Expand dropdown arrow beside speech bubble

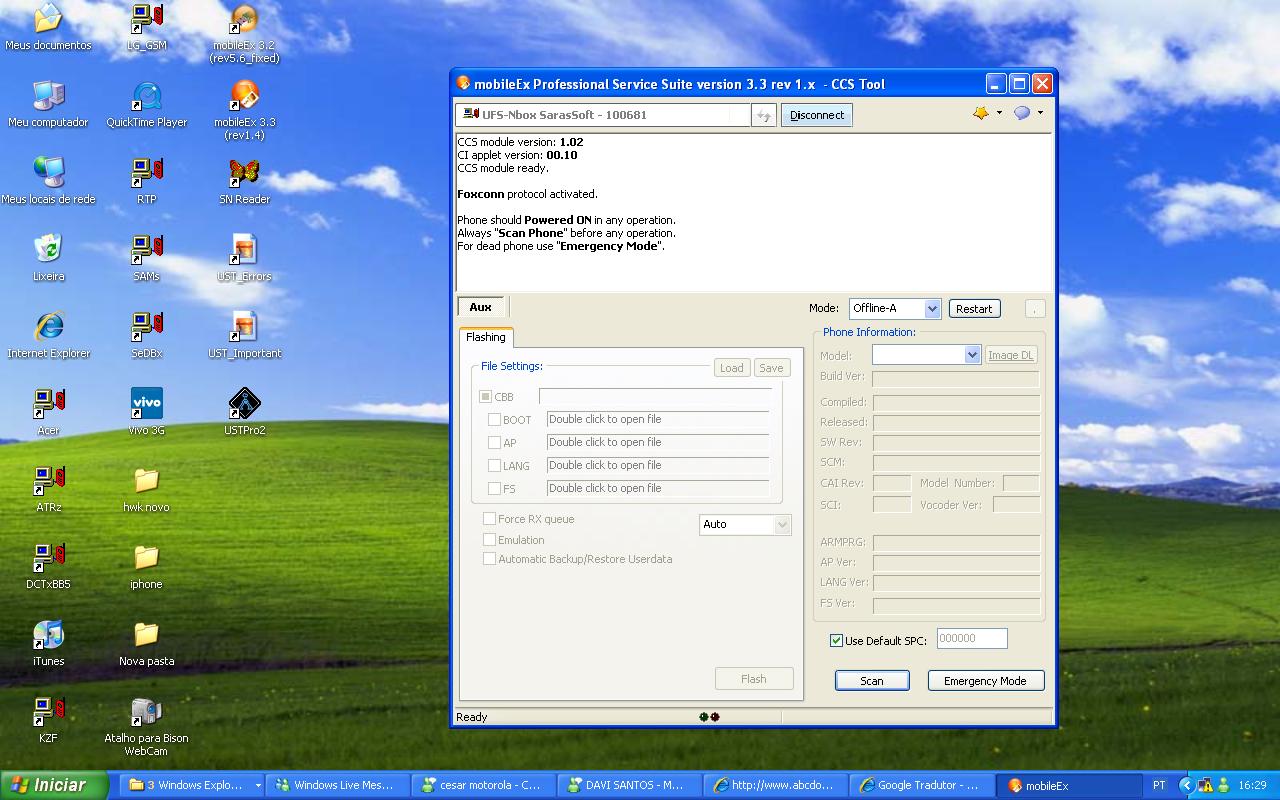click(1040, 113)
